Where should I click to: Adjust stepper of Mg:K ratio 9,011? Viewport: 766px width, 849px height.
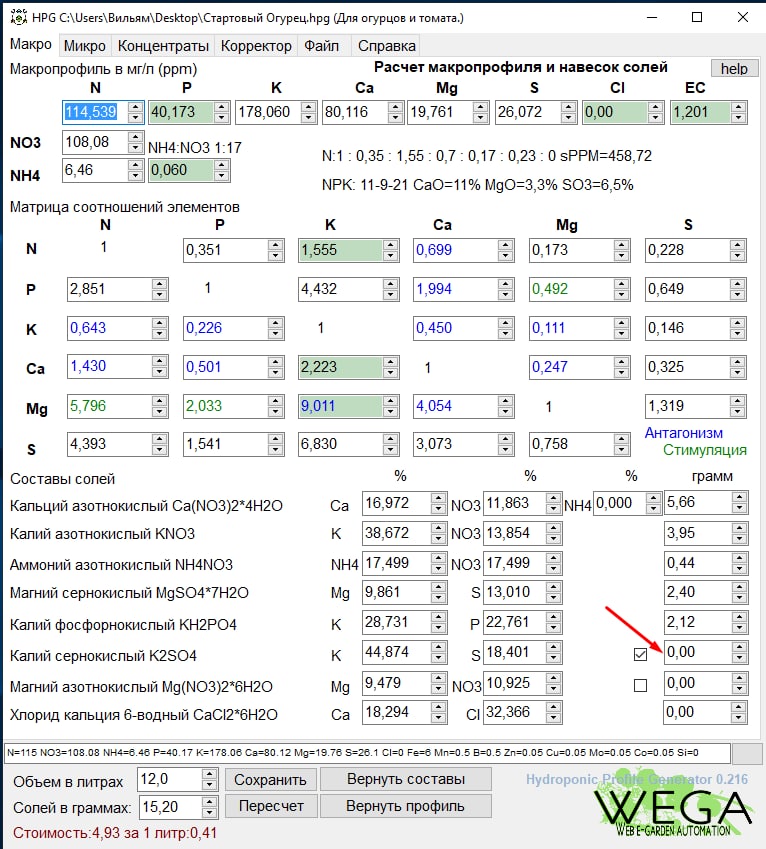391,406
